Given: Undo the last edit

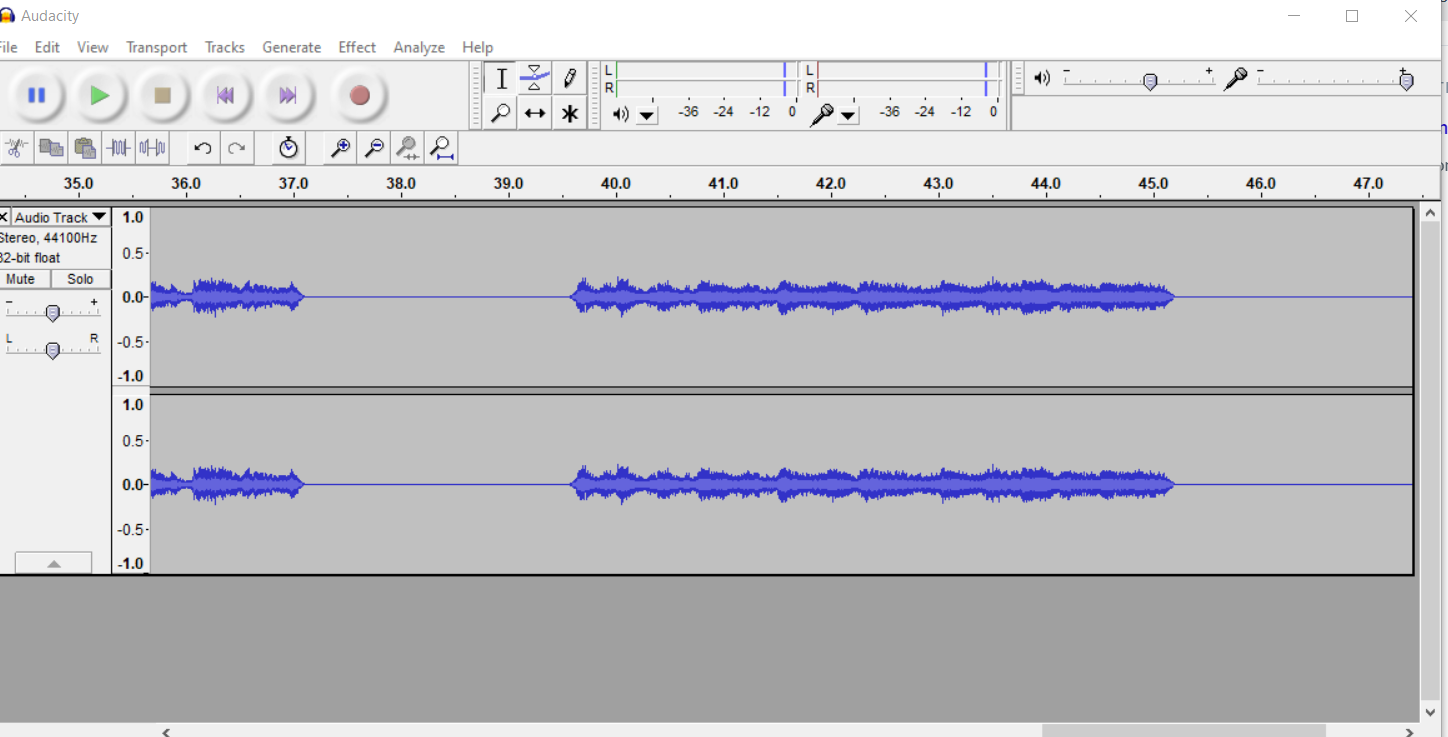Looking at the screenshot, I should pyautogui.click(x=202, y=149).
